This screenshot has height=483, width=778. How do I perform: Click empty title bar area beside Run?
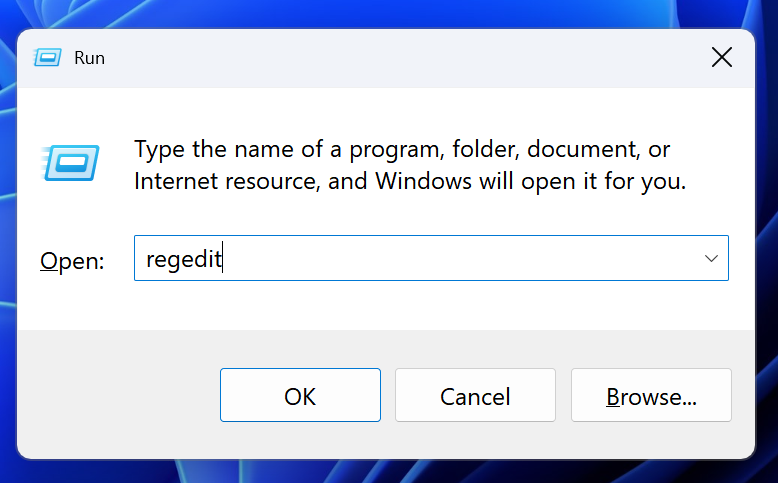coord(397,58)
